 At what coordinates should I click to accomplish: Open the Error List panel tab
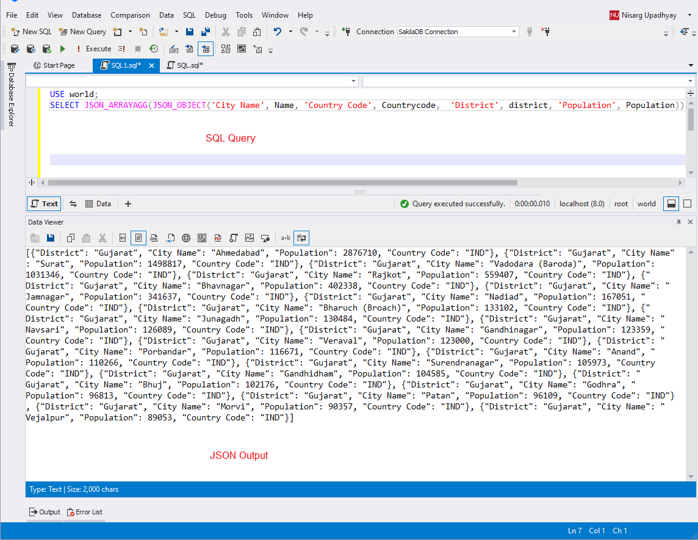[85, 512]
